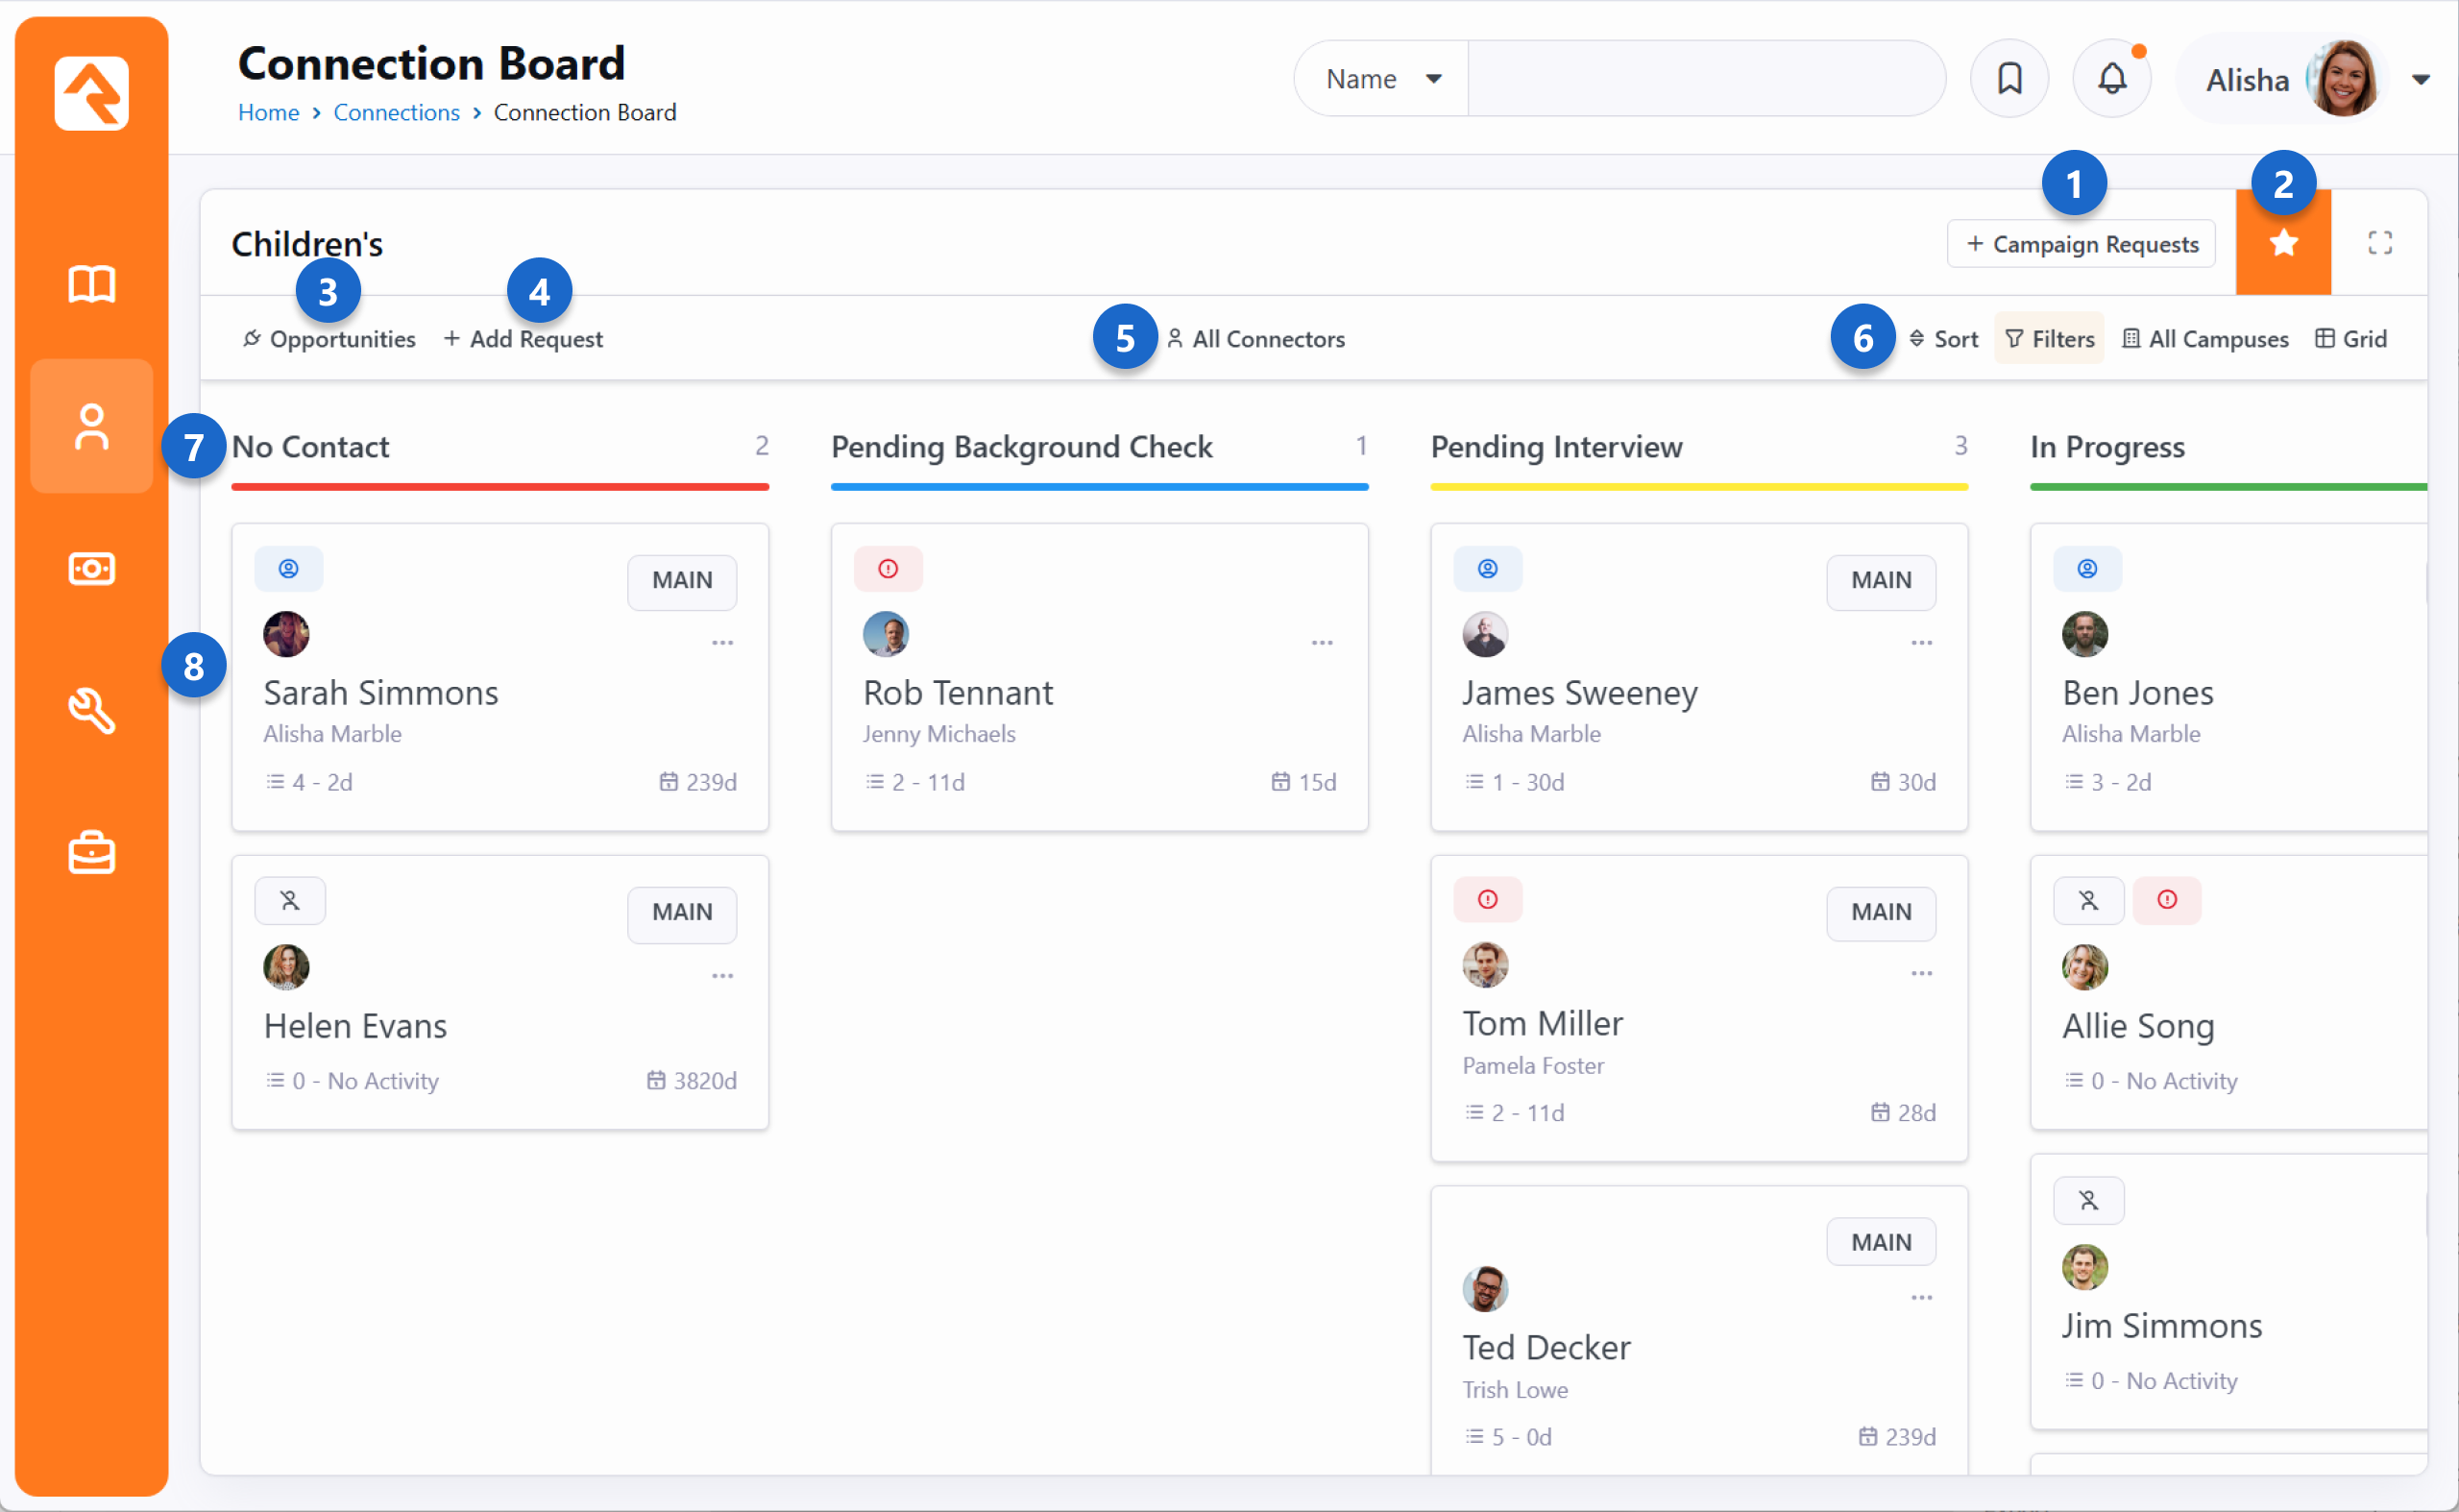Toggle the Filters button
Image resolution: width=2459 pixels, height=1512 pixels.
(x=2049, y=339)
